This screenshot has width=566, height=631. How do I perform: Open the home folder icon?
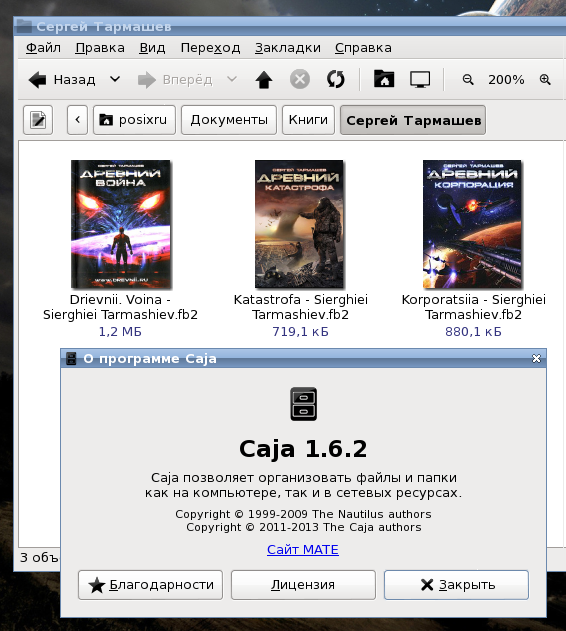pyautogui.click(x=384, y=78)
